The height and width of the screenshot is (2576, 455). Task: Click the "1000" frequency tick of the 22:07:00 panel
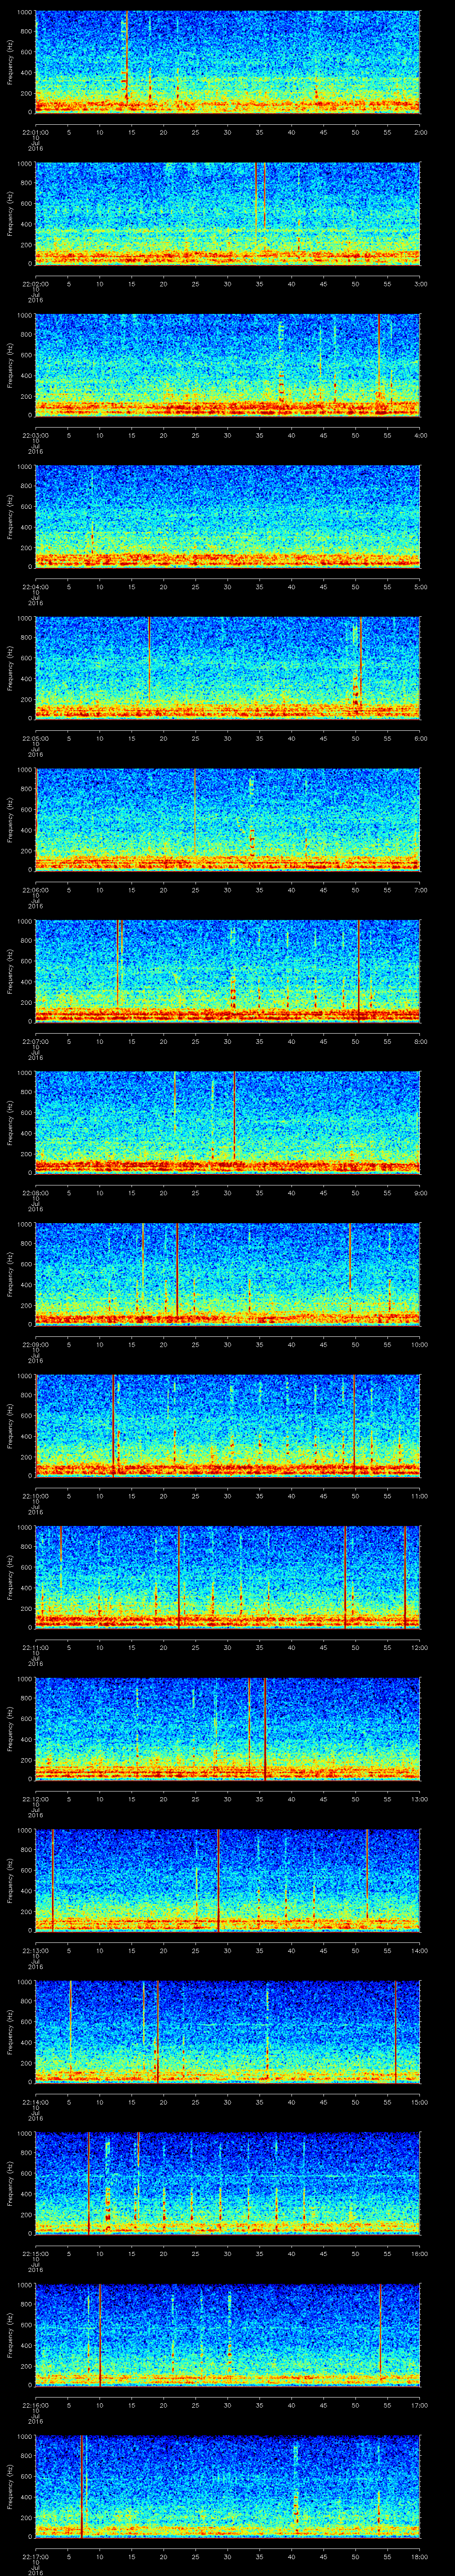(25, 922)
